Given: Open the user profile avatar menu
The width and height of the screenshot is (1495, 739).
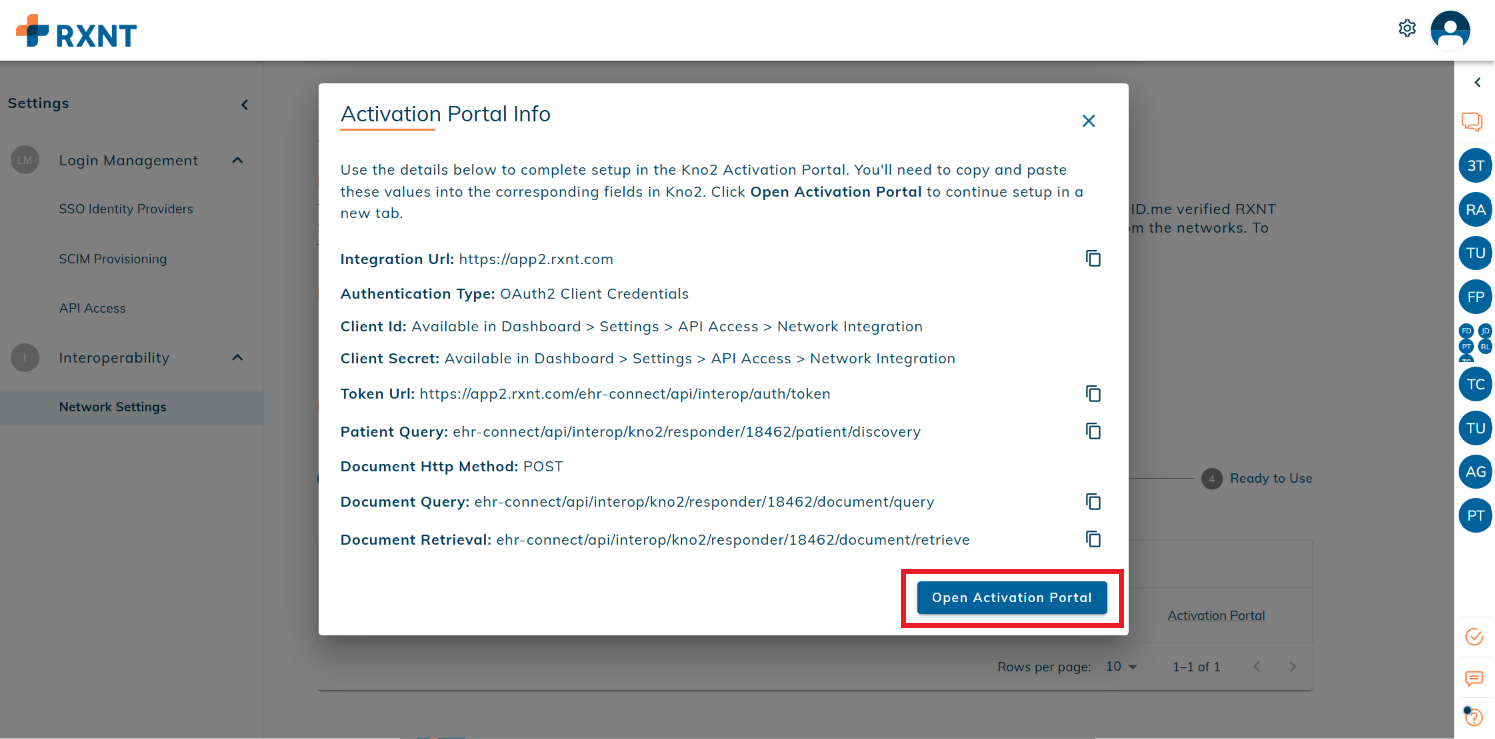Looking at the screenshot, I should [x=1450, y=29].
